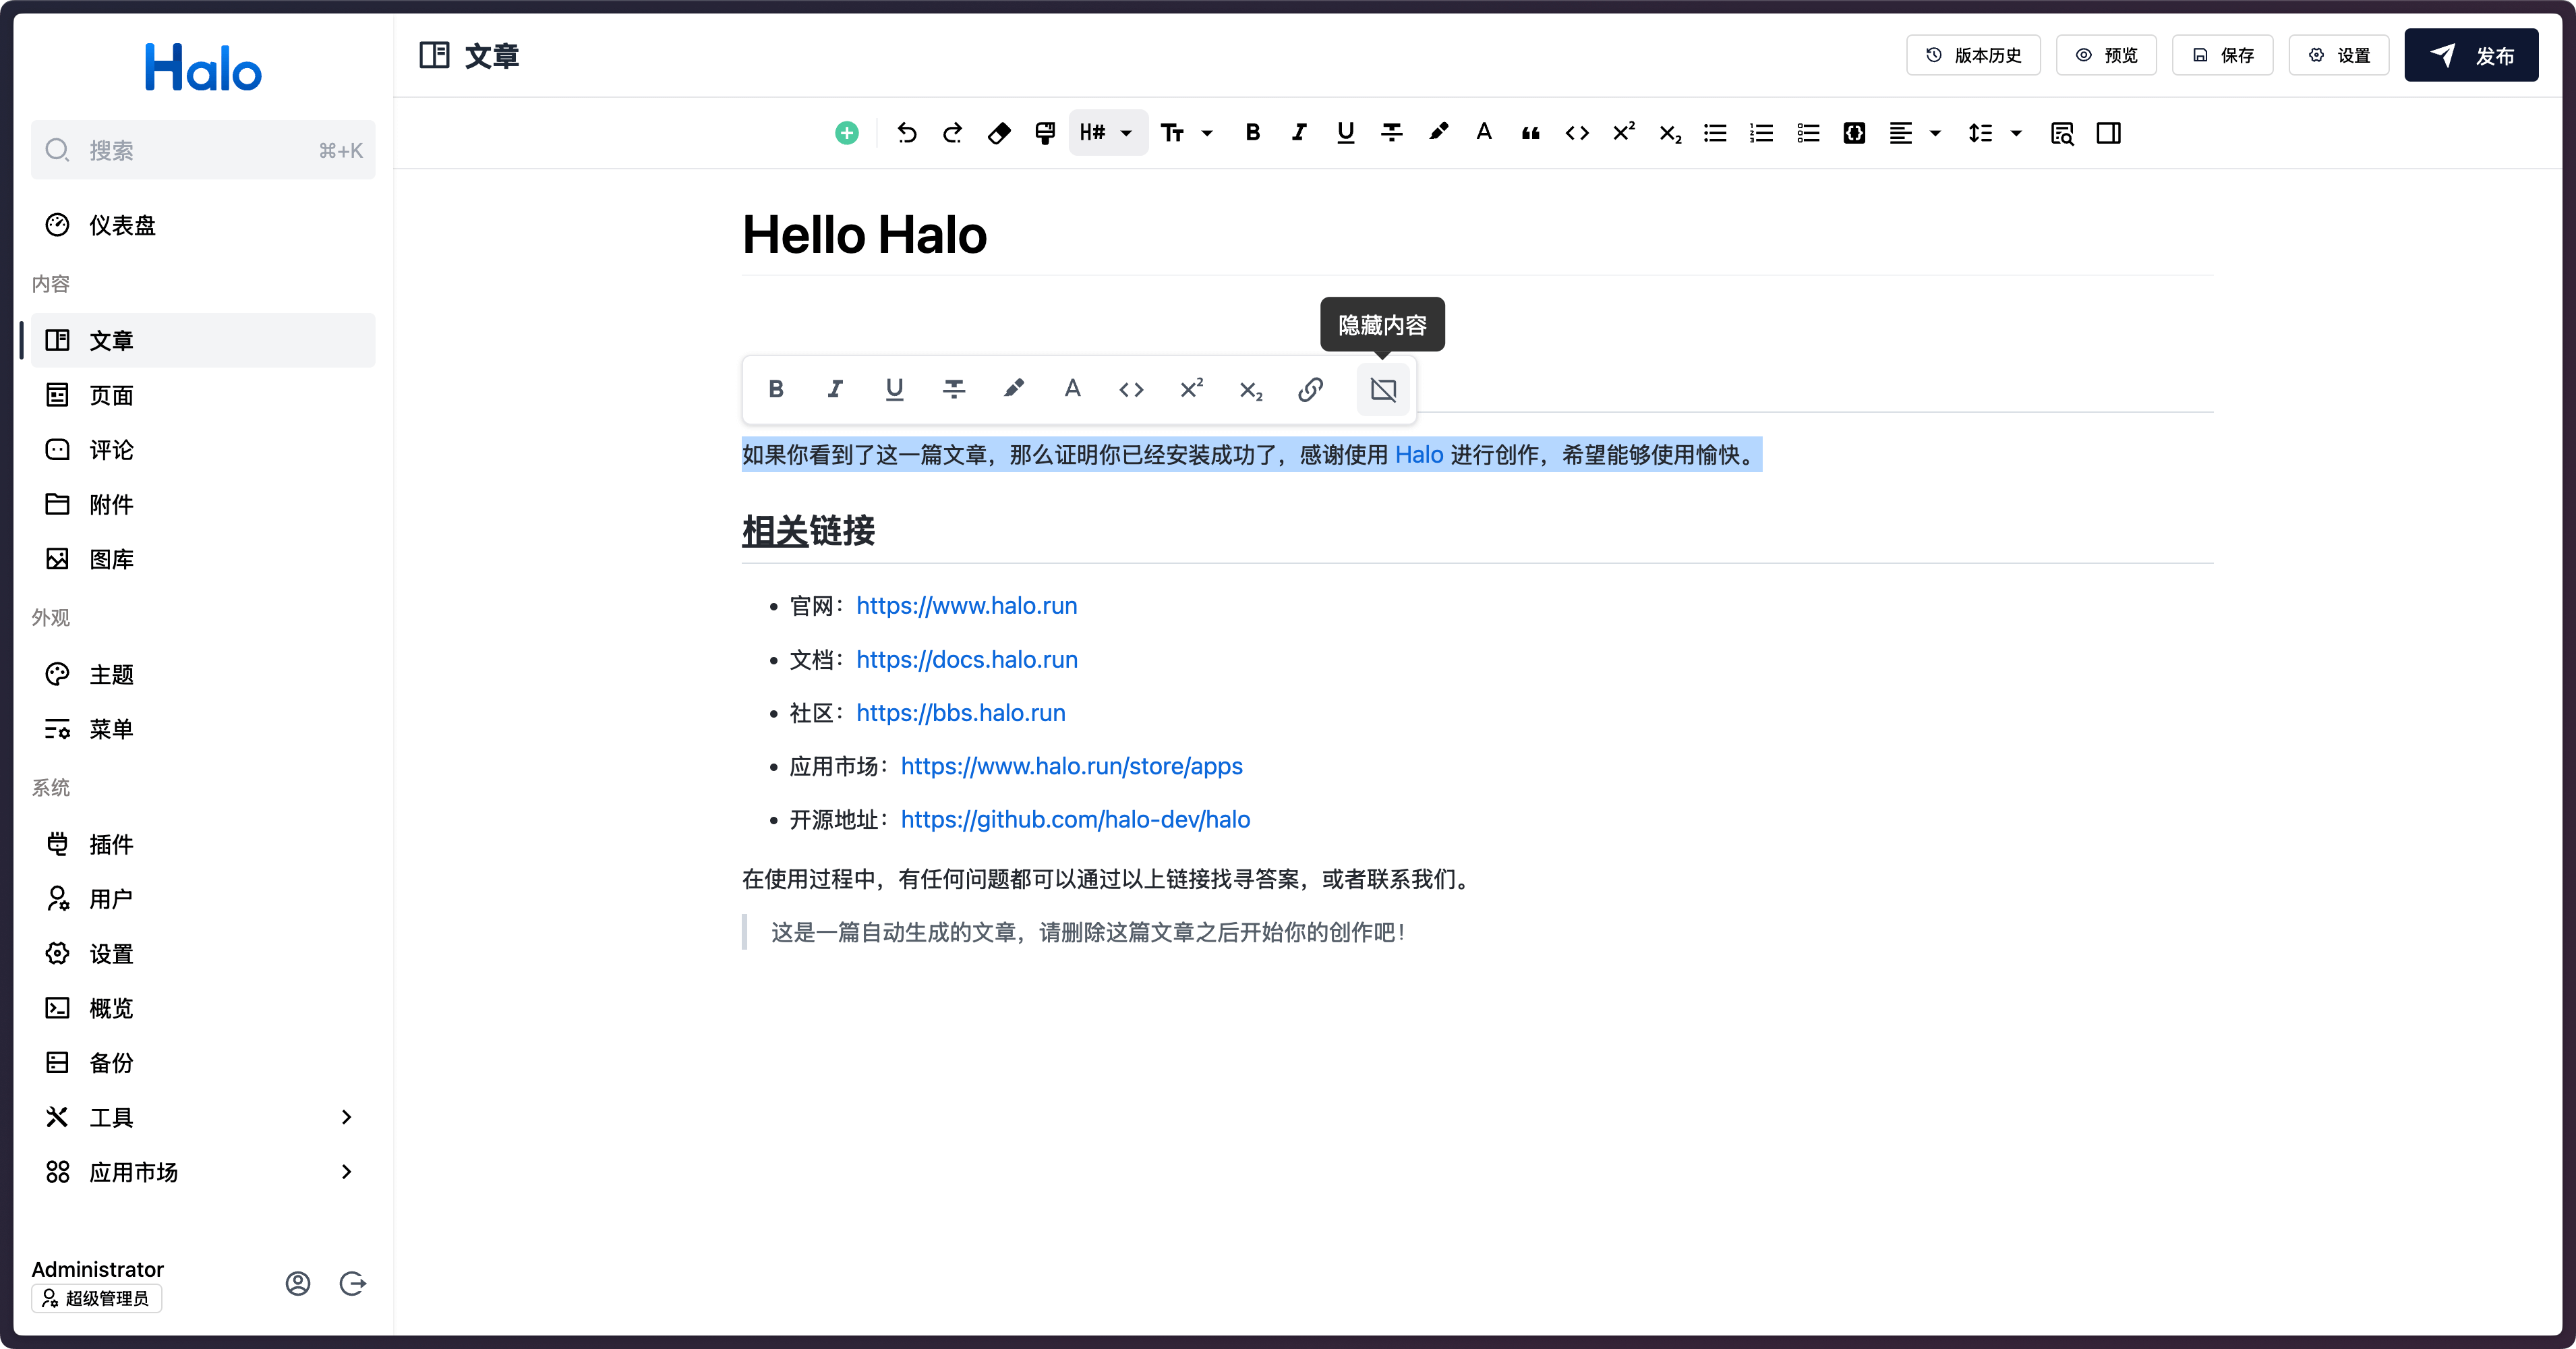Viewport: 2576px width, 1349px height.
Task: Open the Administrator profile icon
Action: click(x=298, y=1283)
